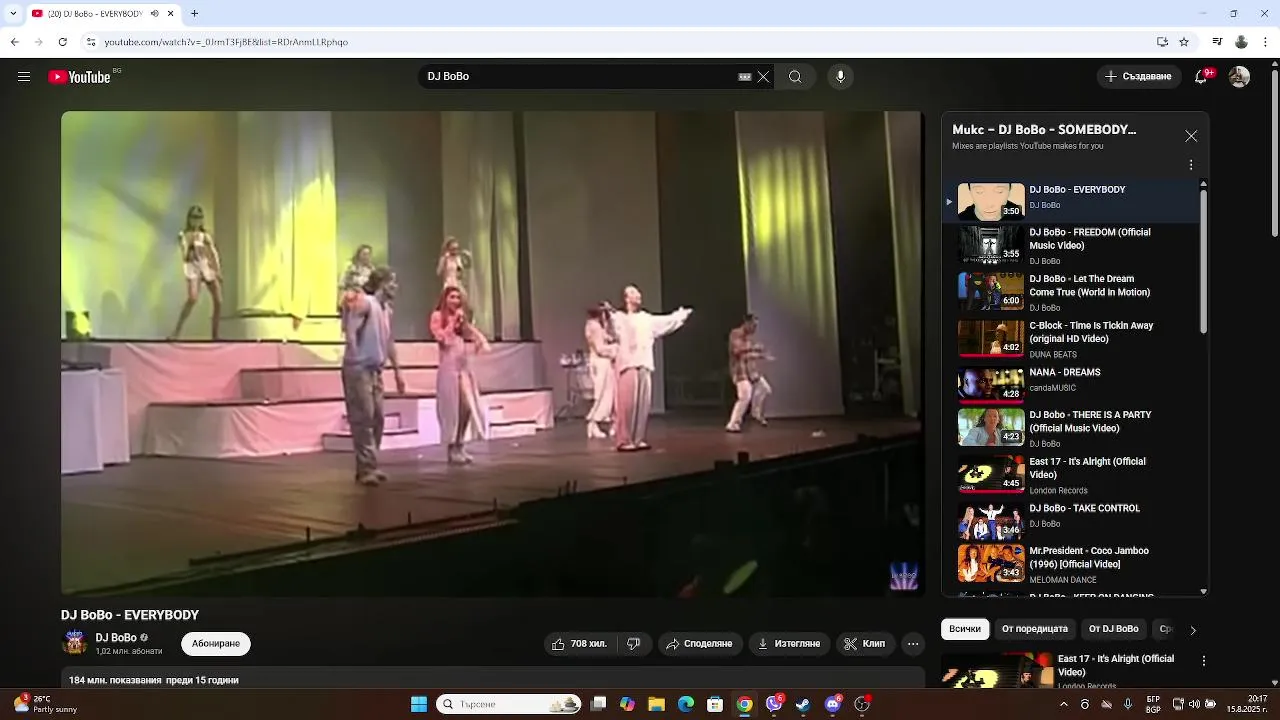Open Microsoft Edge from taskbar
1280x720 pixels.
coord(686,704)
